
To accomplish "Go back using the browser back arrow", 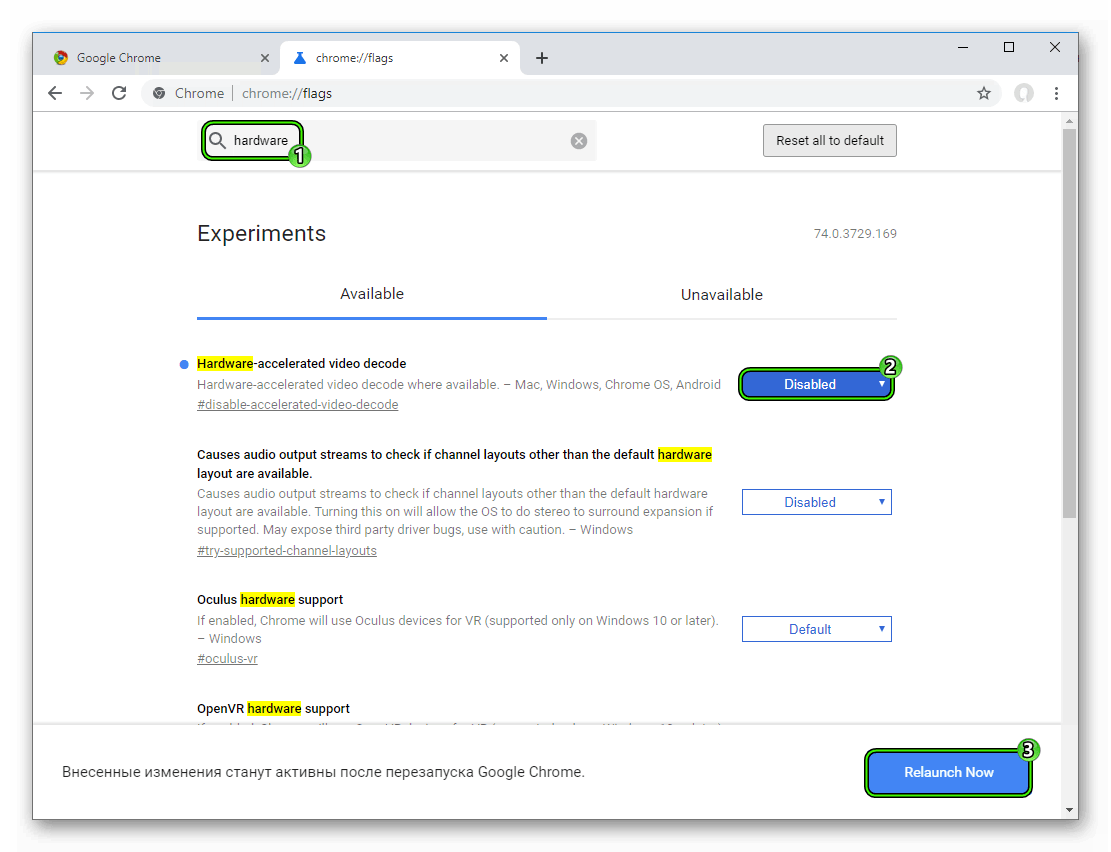I will point(55,93).
